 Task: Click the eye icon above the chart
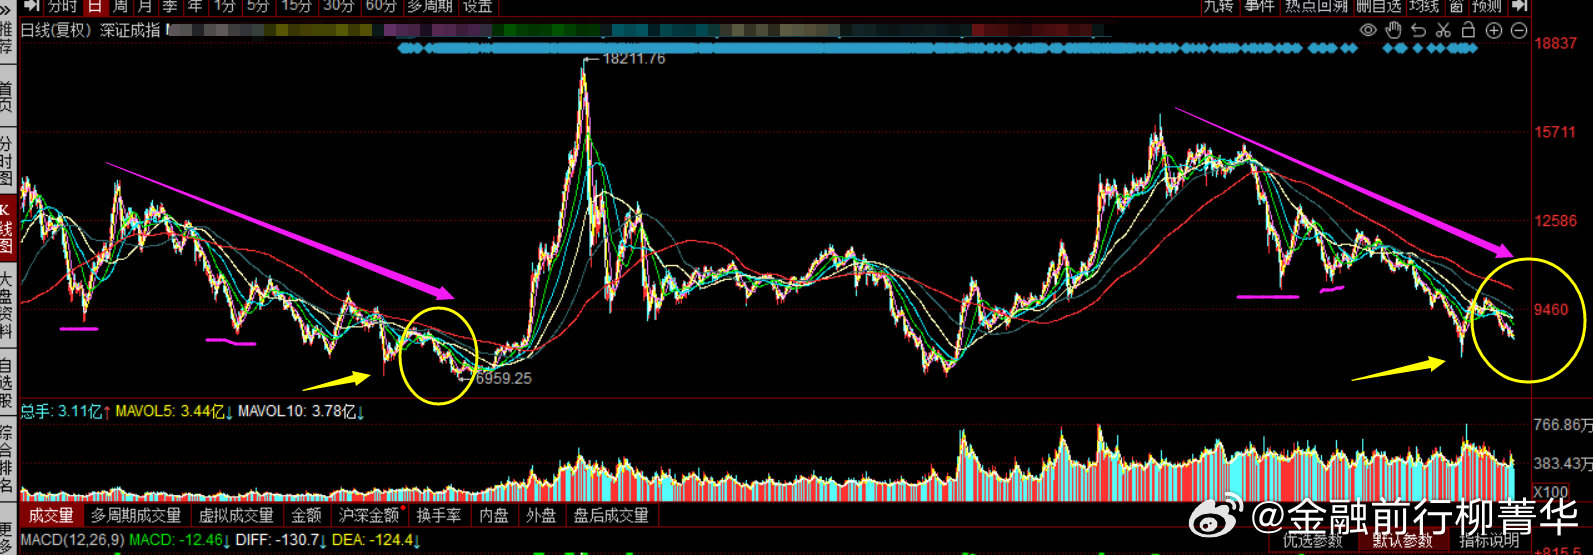[x=1368, y=30]
